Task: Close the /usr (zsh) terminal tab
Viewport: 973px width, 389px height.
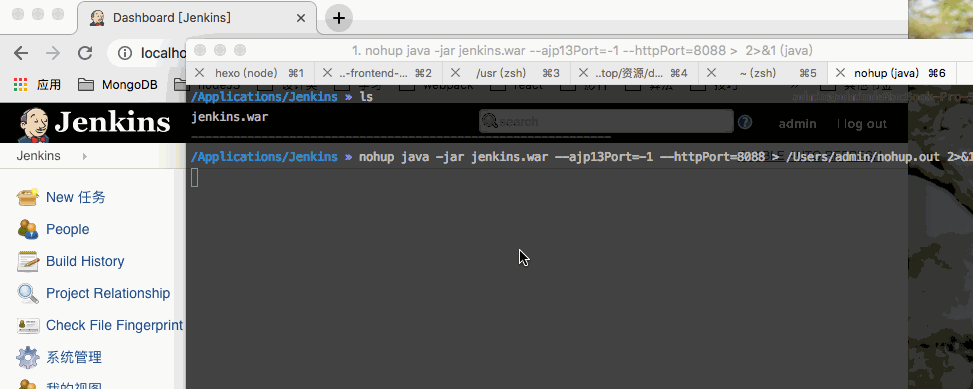Action: tap(455, 73)
